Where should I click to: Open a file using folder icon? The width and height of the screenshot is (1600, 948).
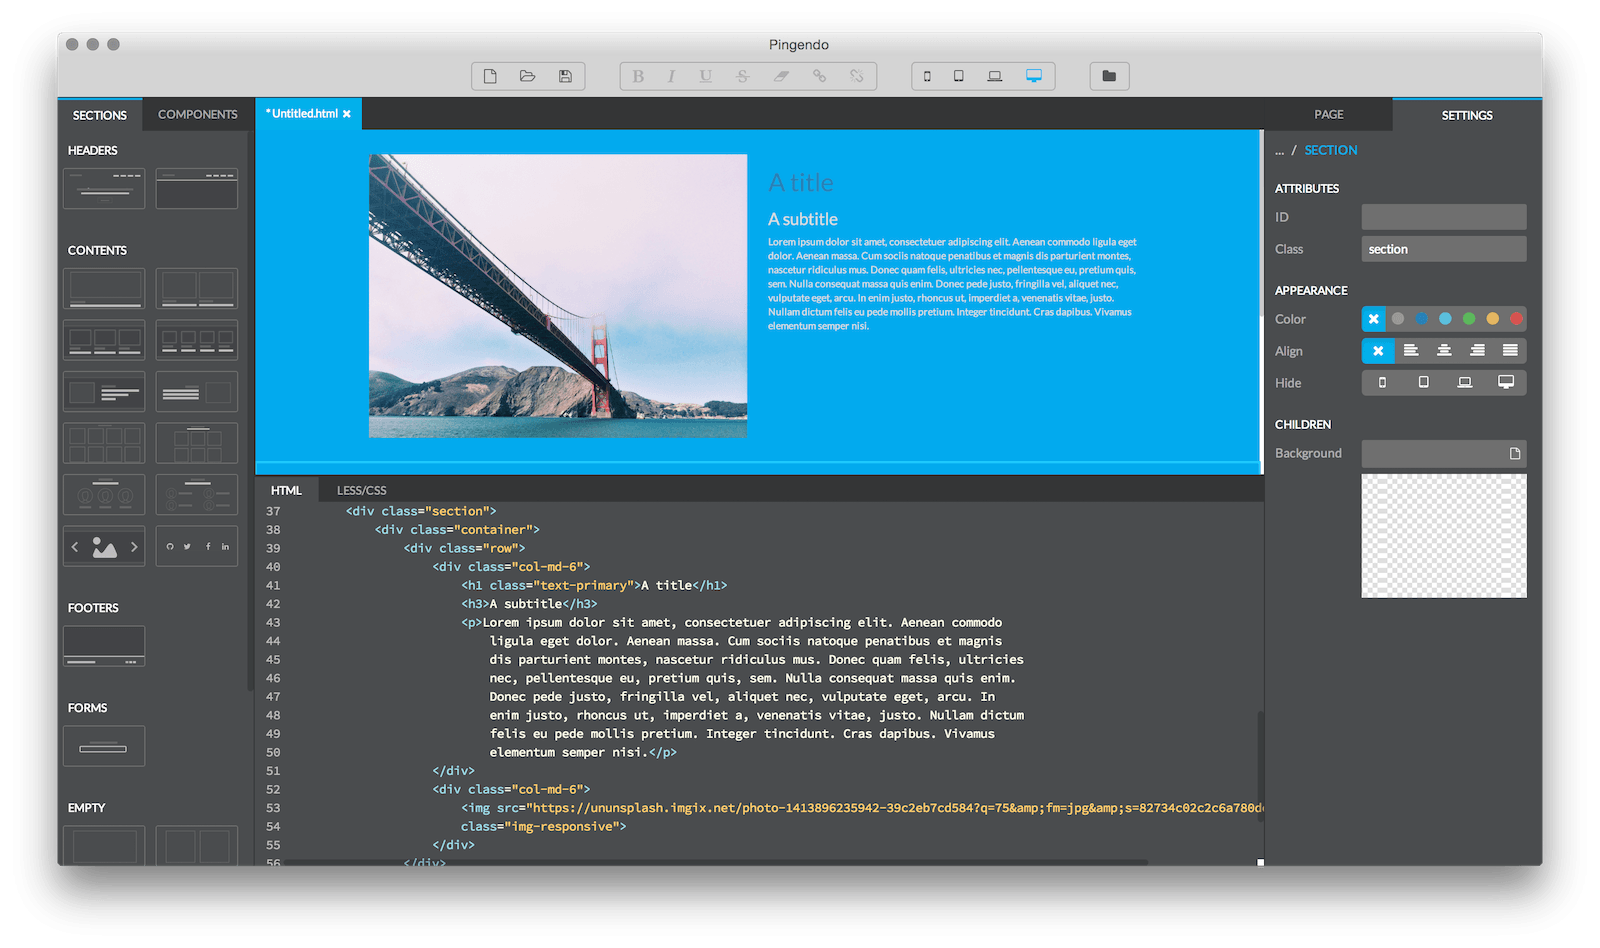(527, 76)
